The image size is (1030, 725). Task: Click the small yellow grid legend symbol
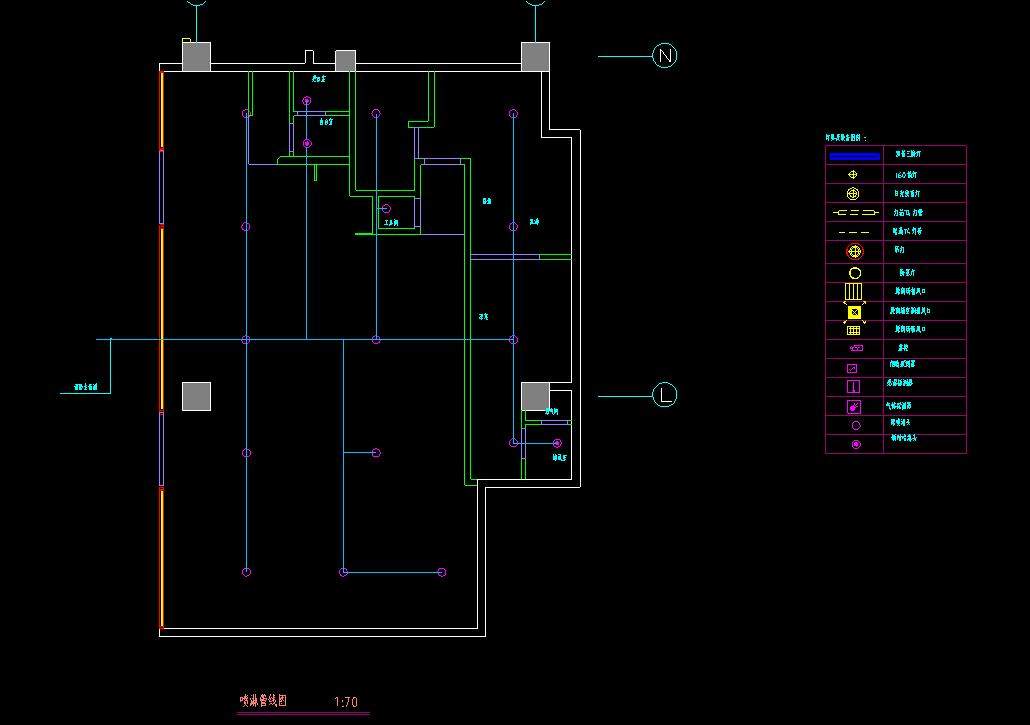point(854,330)
